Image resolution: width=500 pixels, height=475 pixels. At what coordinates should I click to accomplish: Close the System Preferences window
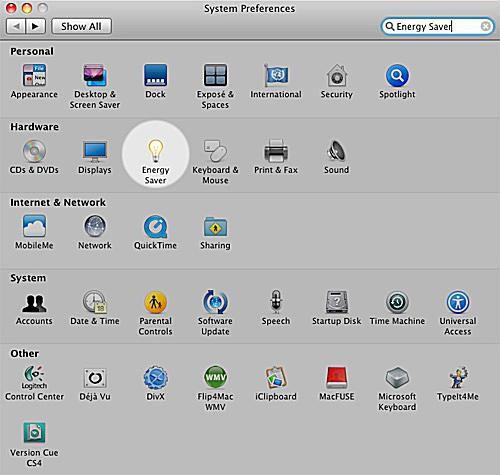point(11,8)
